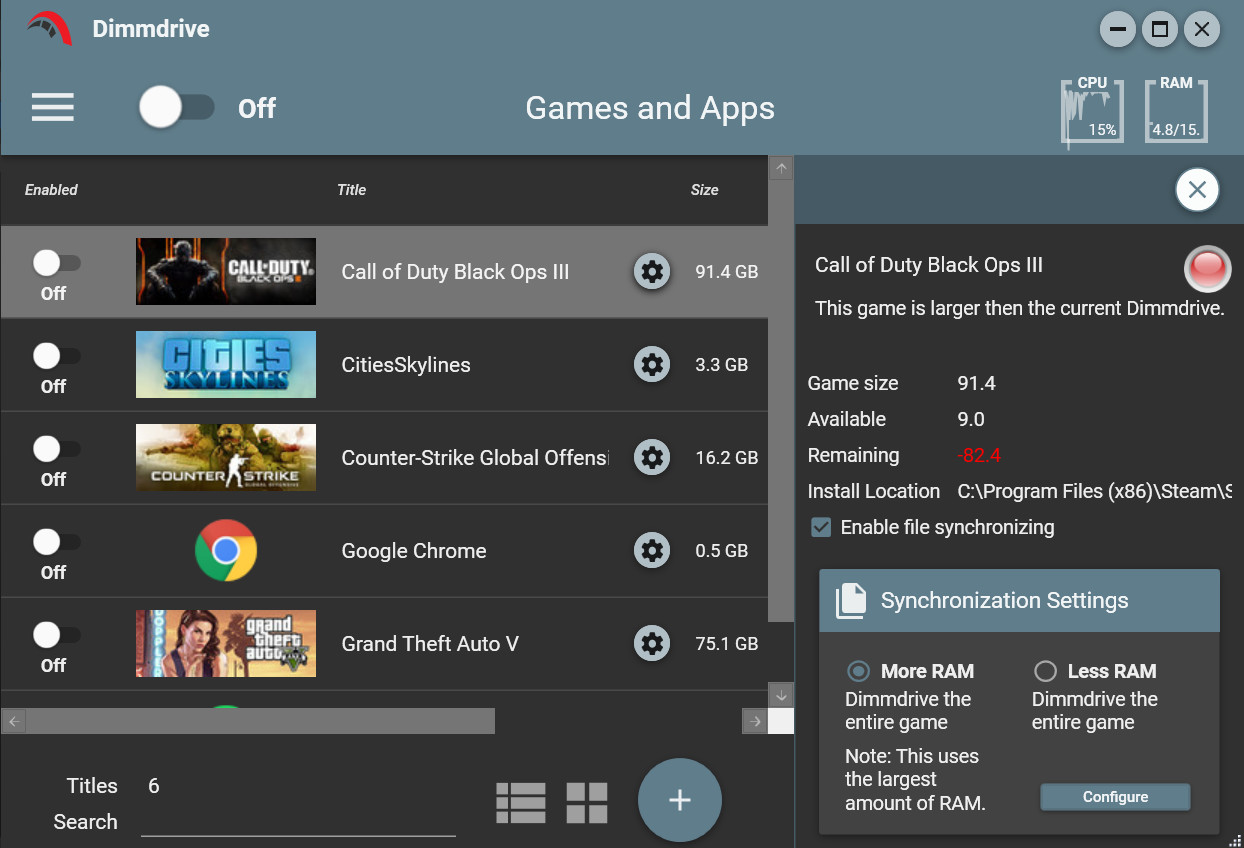Click the Dimmdrive logo in the title bar
The image size is (1244, 848).
pyautogui.click(x=47, y=29)
